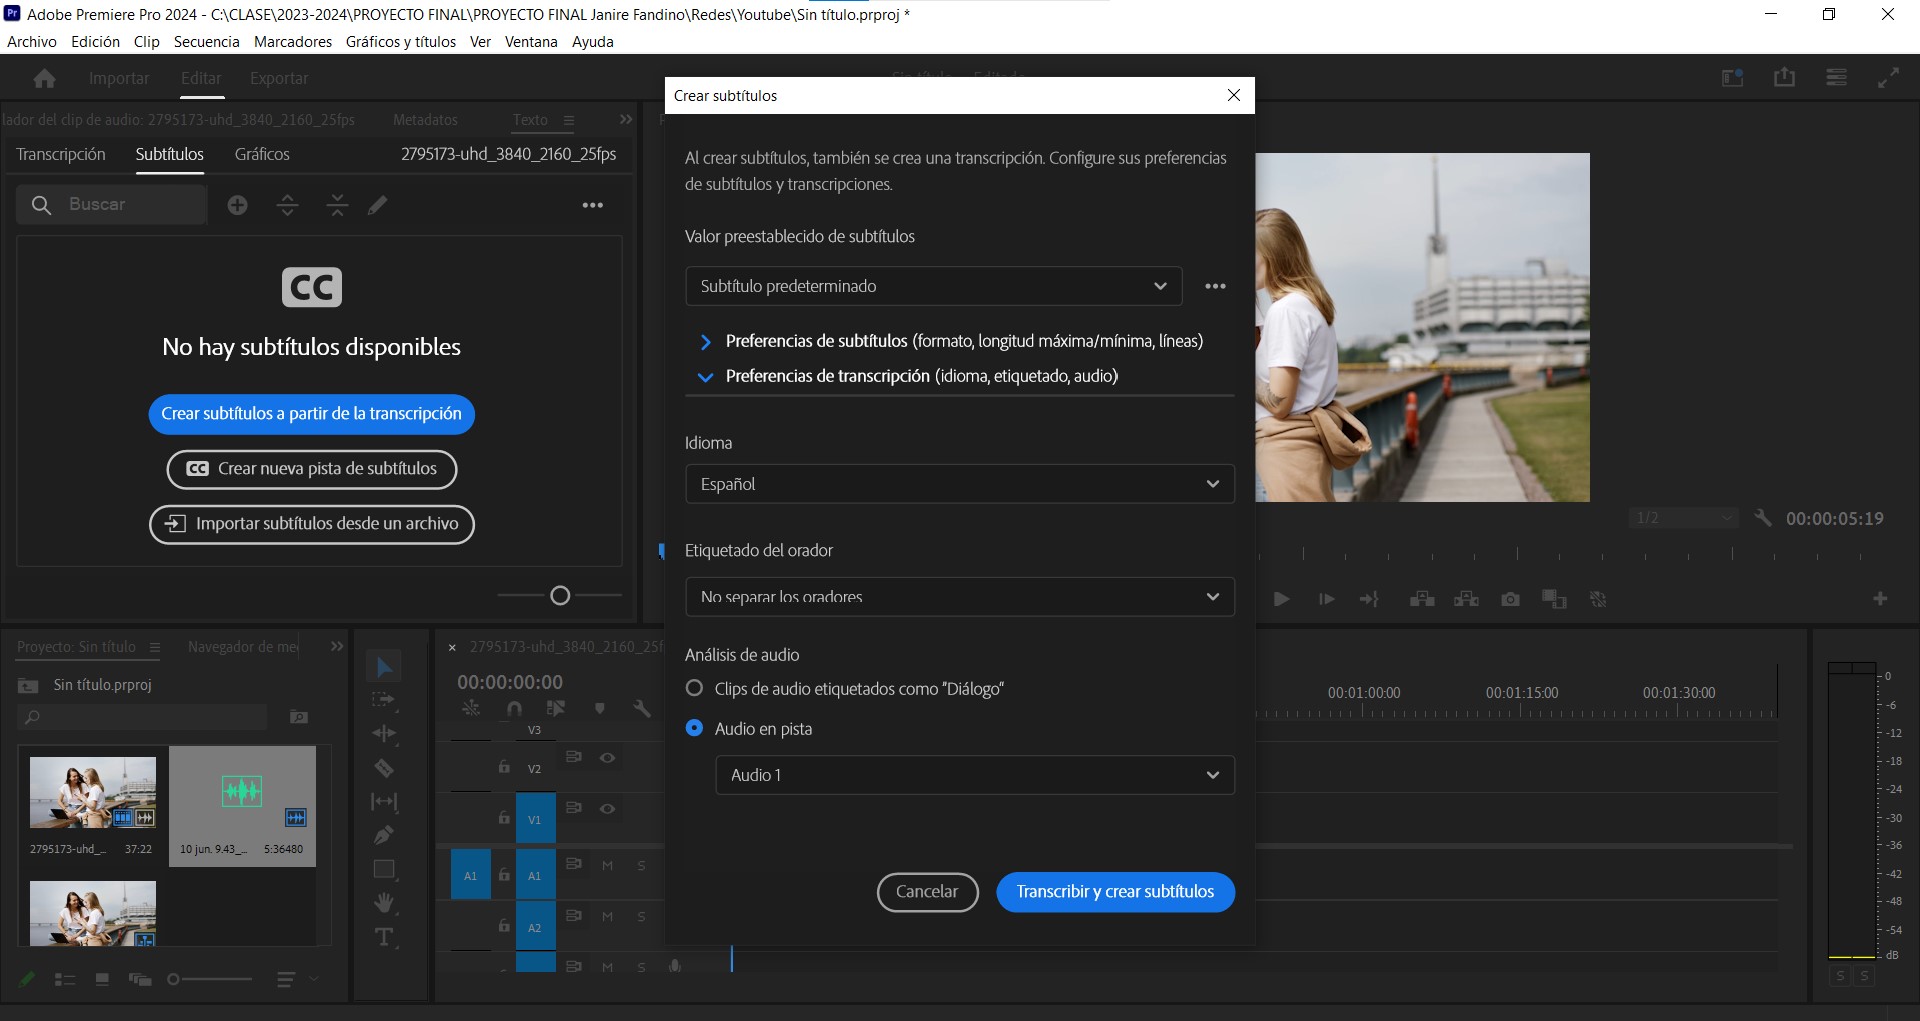Adjust the Subtítulos panel zoom slider handle
The image size is (1920, 1021).
pos(560,596)
